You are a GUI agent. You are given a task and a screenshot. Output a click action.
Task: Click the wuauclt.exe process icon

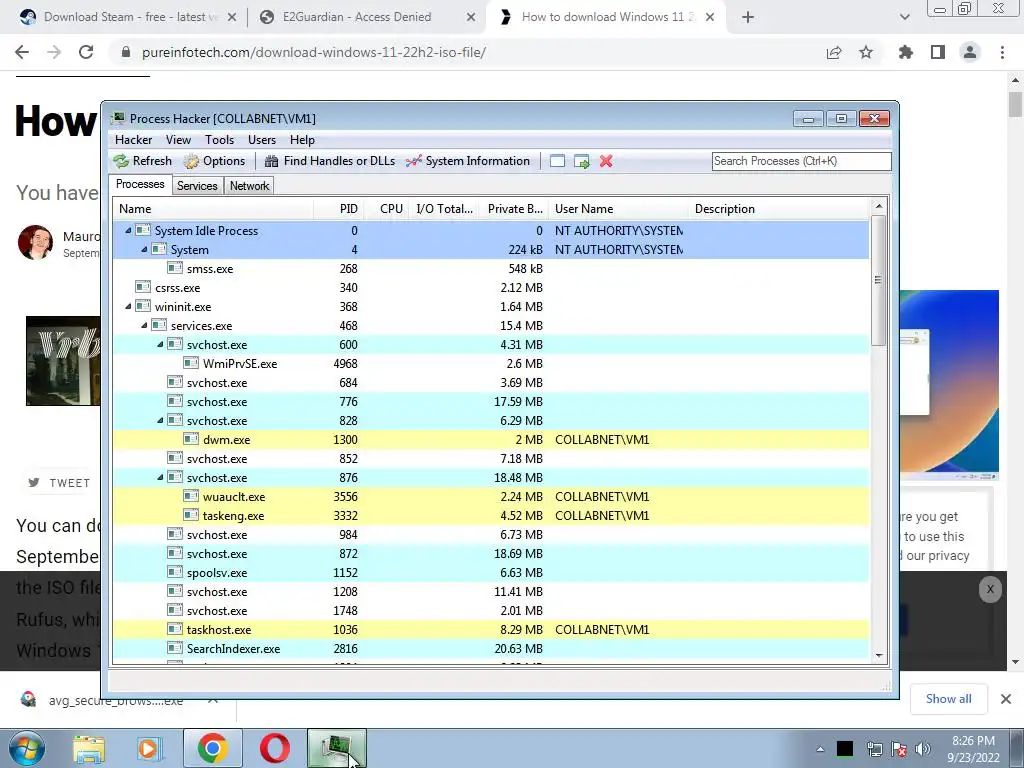191,496
